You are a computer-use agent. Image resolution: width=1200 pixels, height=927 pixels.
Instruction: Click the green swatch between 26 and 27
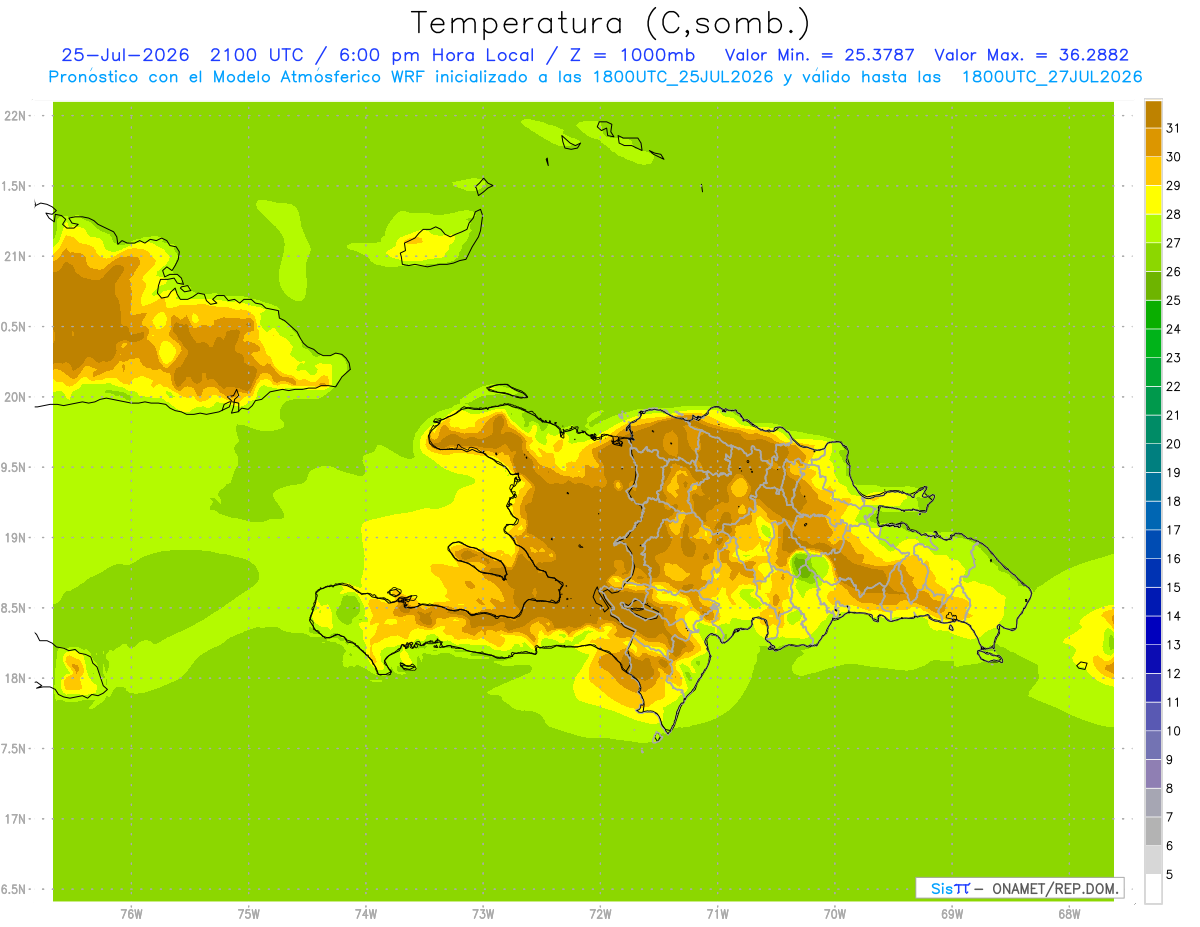[1153, 257]
